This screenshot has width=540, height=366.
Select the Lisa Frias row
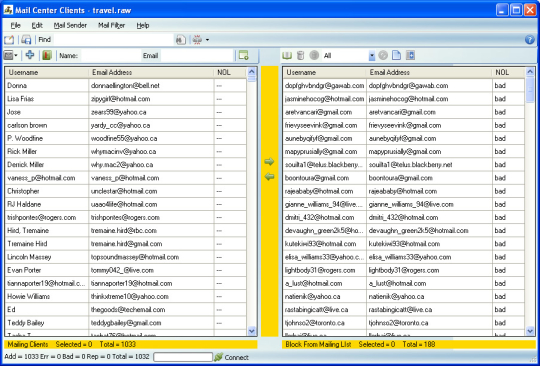pyautogui.click(x=126, y=99)
